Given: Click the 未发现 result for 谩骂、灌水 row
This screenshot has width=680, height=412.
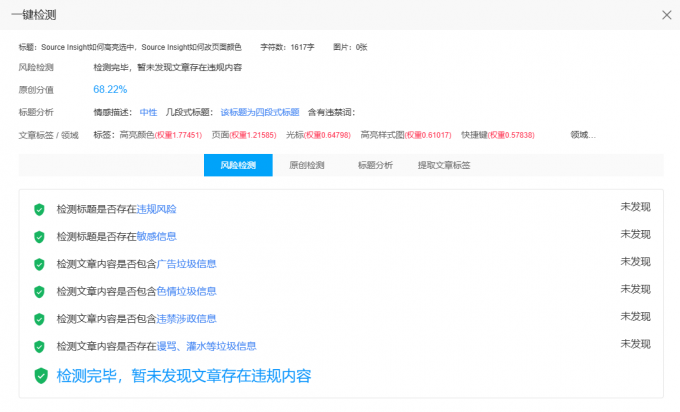Looking at the screenshot, I should pyautogui.click(x=635, y=343).
